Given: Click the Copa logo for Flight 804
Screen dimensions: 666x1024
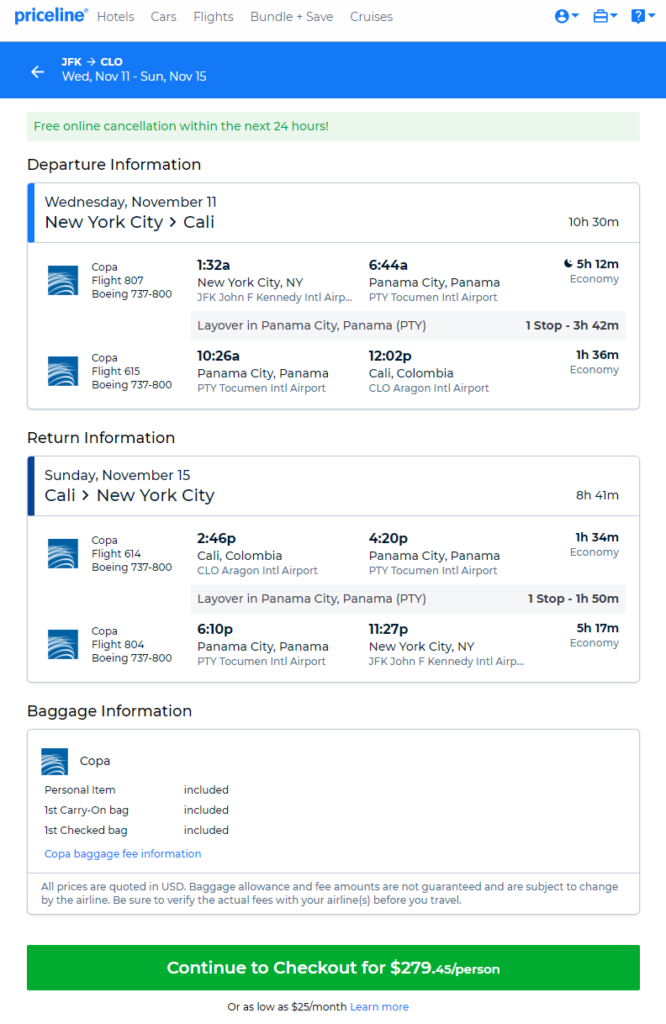Looking at the screenshot, I should pyautogui.click(x=63, y=645).
